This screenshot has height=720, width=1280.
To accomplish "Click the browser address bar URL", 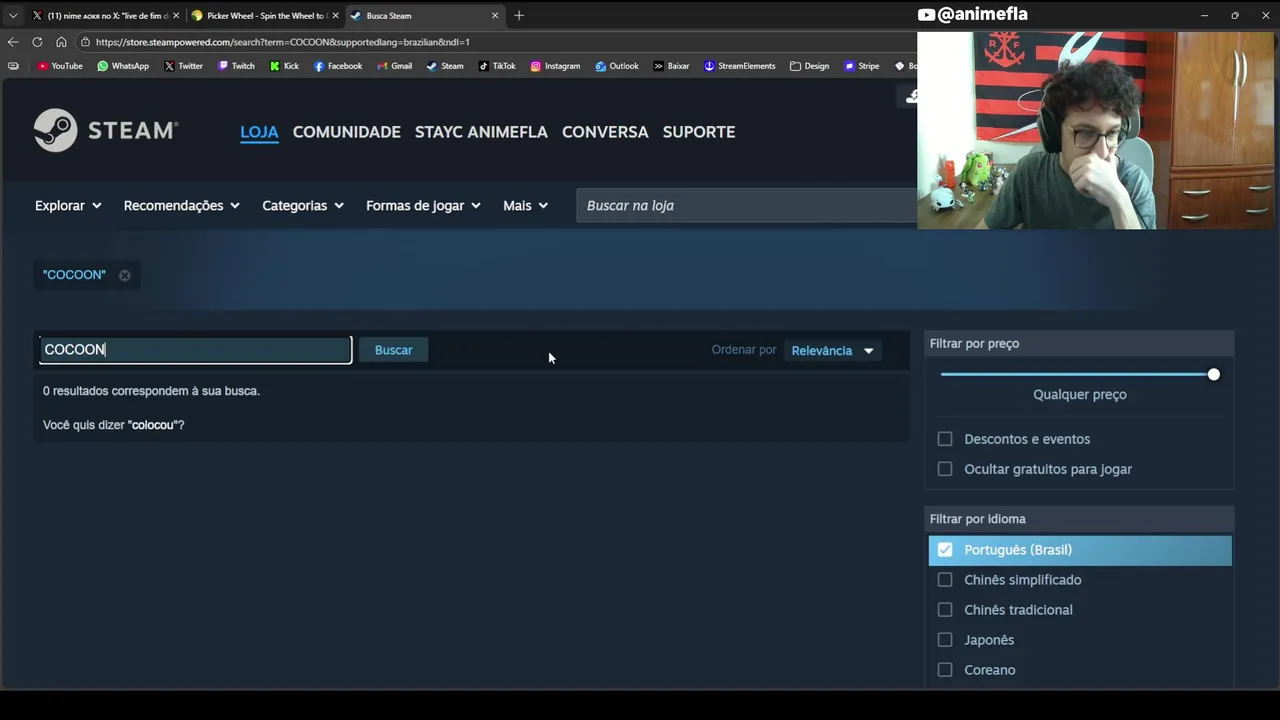I will (282, 42).
